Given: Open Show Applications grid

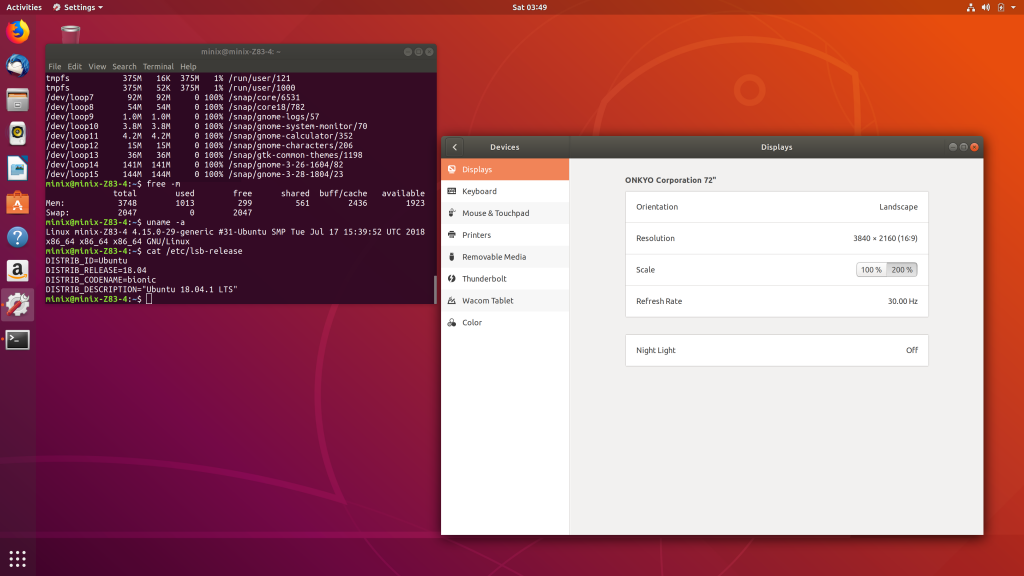Looking at the screenshot, I should [18, 557].
